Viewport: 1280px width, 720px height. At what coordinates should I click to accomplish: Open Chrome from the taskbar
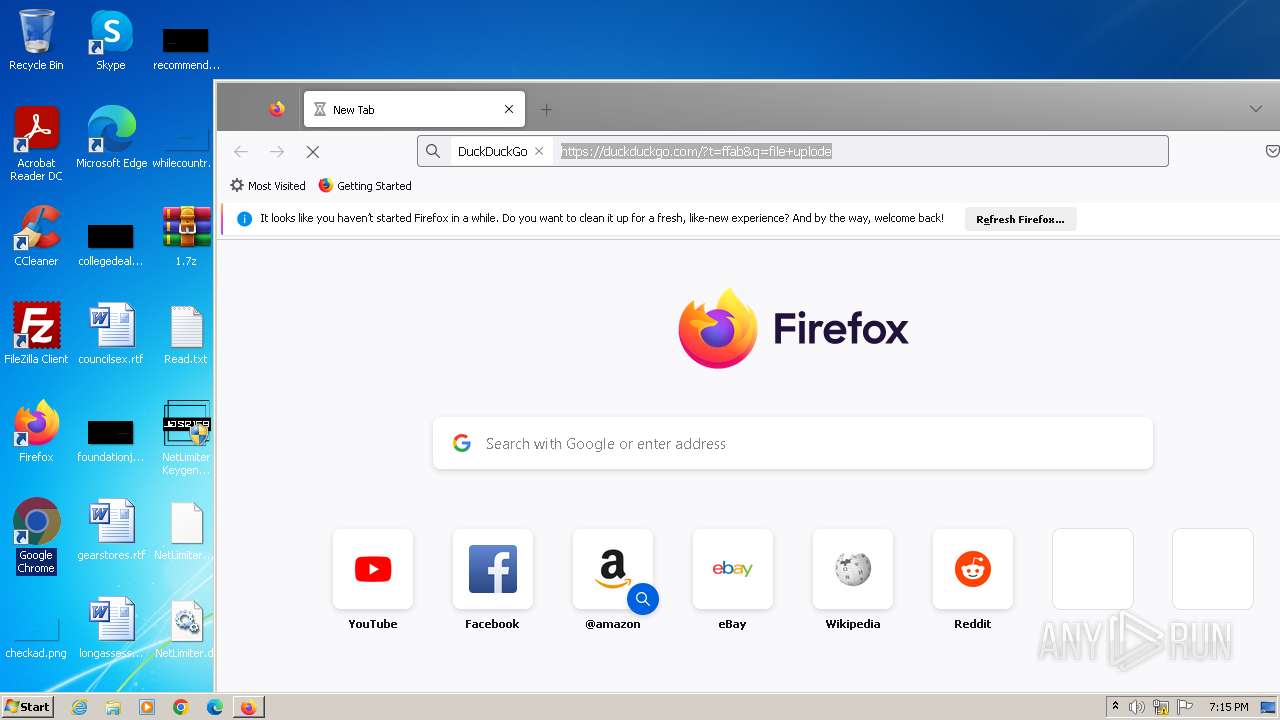coord(181,707)
